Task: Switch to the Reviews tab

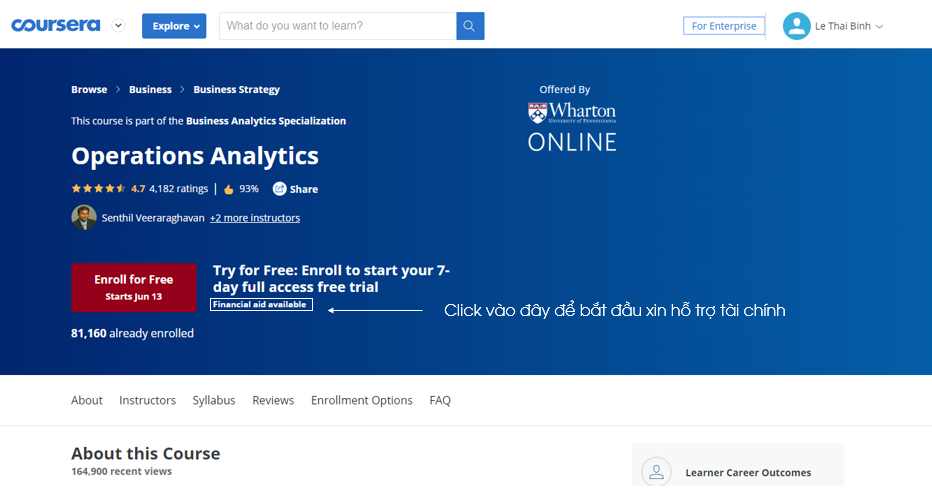Action: click(x=273, y=400)
